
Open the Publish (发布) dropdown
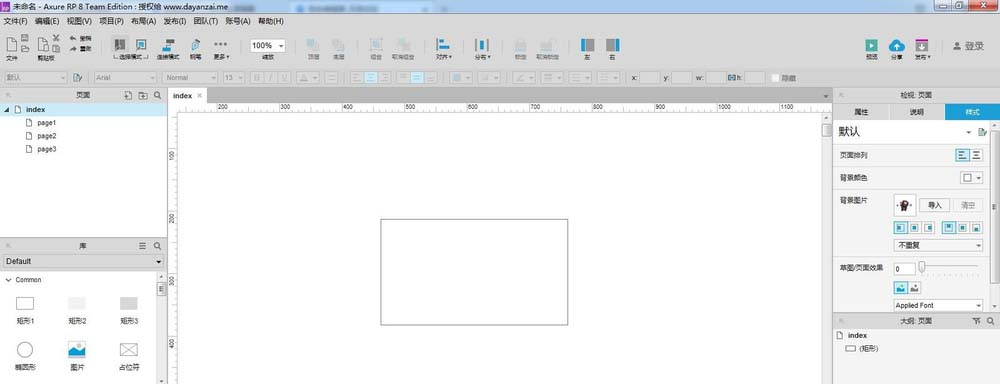pyautogui.click(x=922, y=48)
